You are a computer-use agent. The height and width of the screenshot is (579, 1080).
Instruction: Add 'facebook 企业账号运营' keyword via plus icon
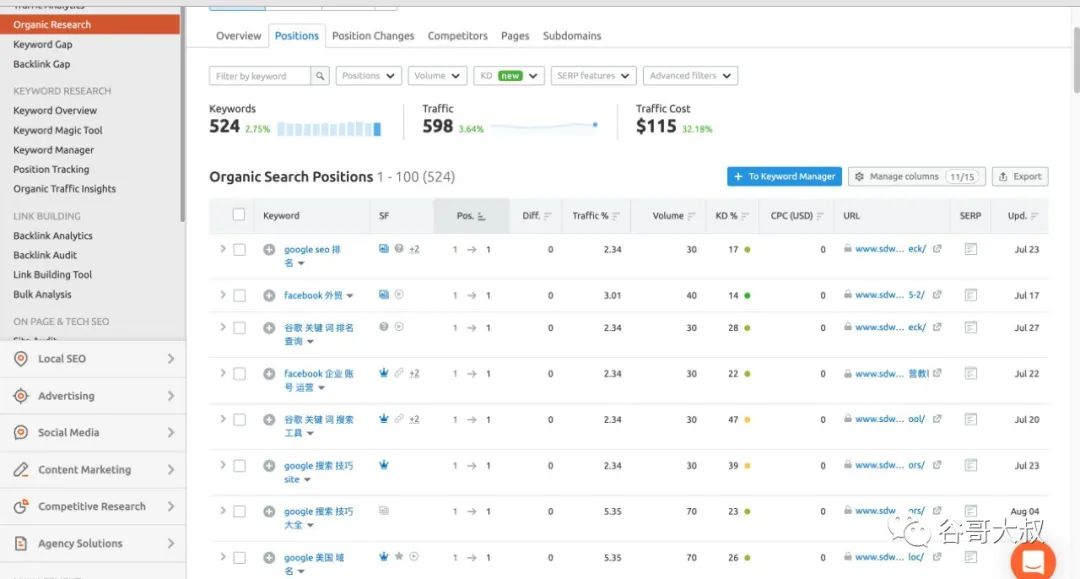269,374
